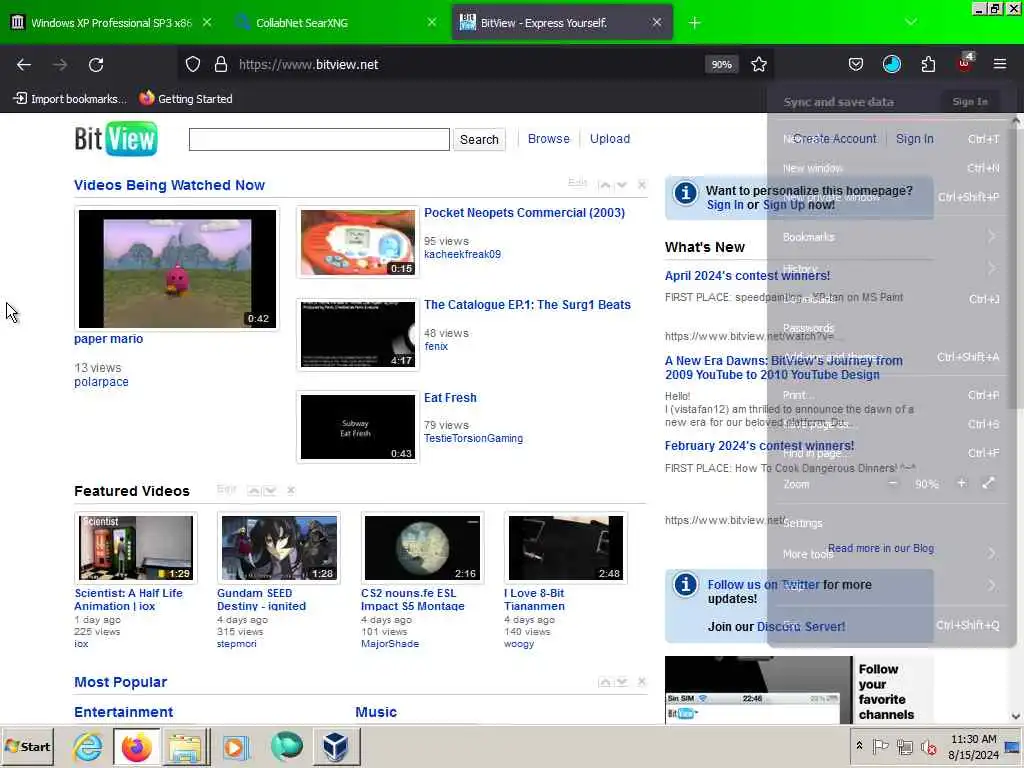Open the Pocket Neopets Commercial (2003) link
Image resolution: width=1024 pixels, height=768 pixels.
click(524, 213)
